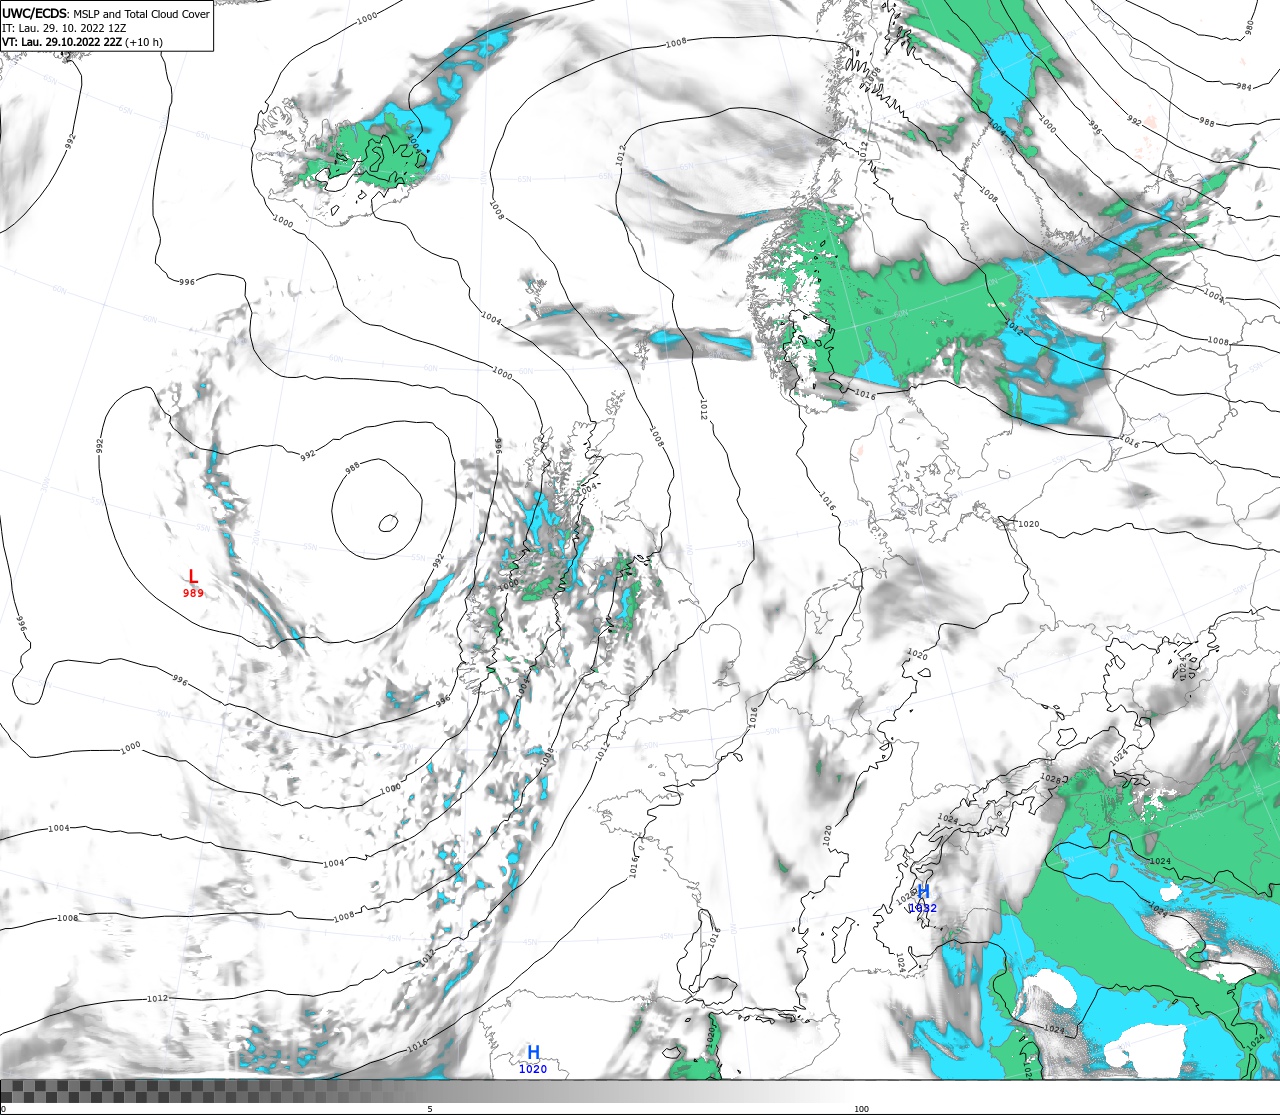This screenshot has height=1115, width=1280.
Task: Click the "5" label under the color scale
Action: (430, 1109)
